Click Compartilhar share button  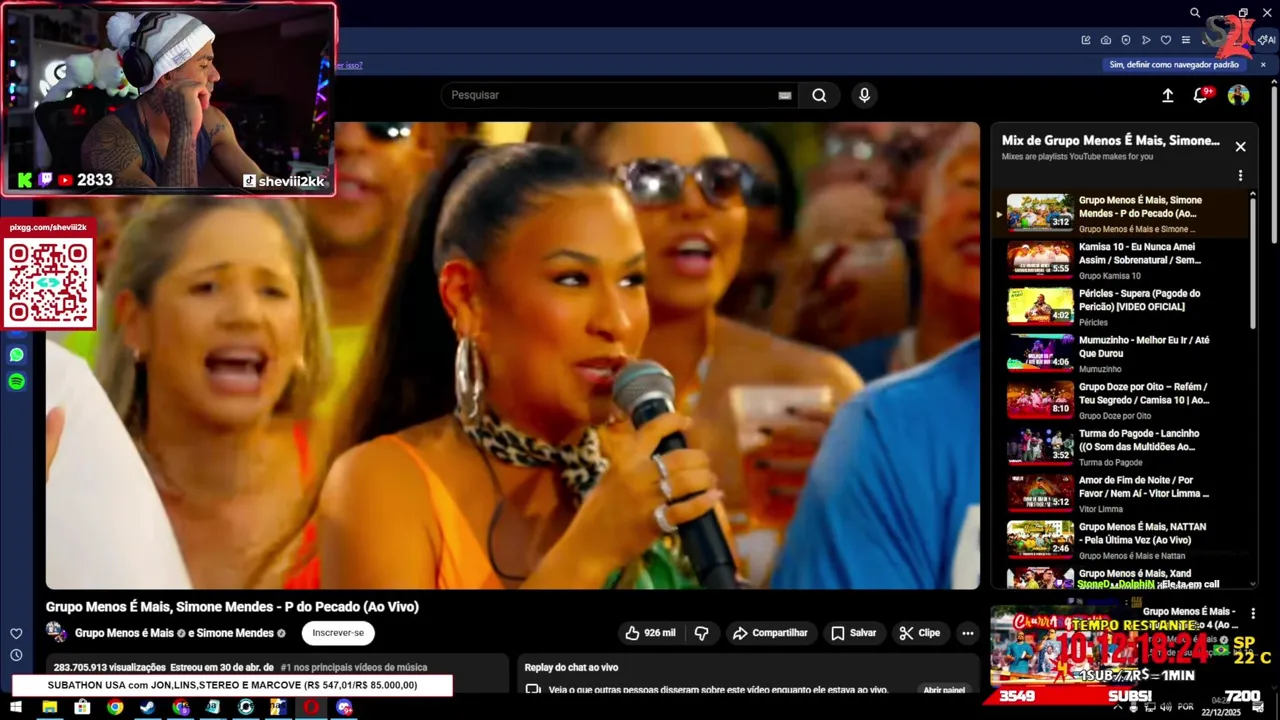(770, 633)
